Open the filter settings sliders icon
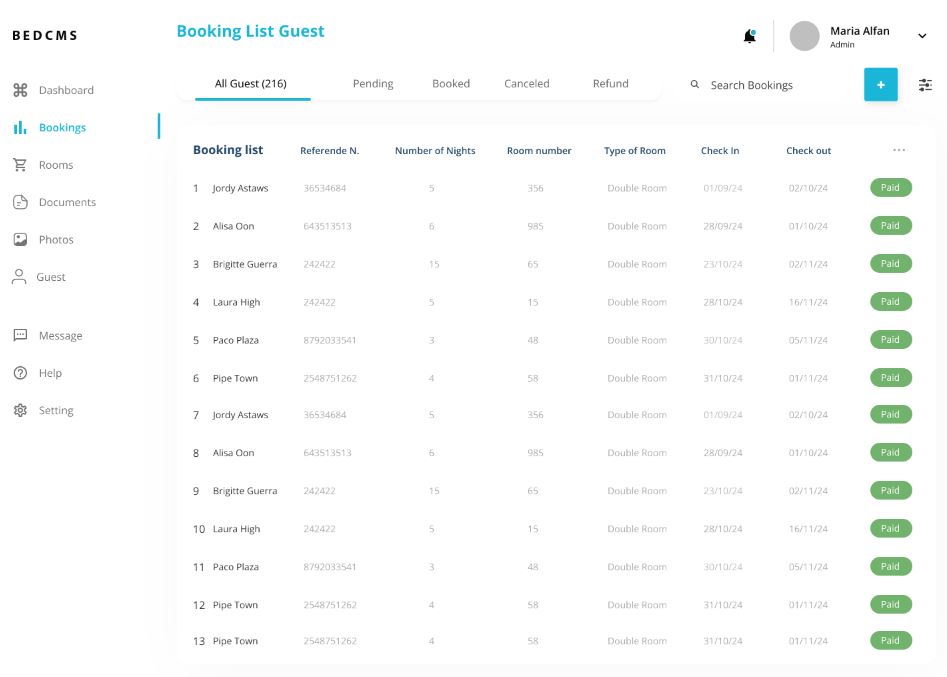Viewport: 947px width, 677px height. click(925, 85)
